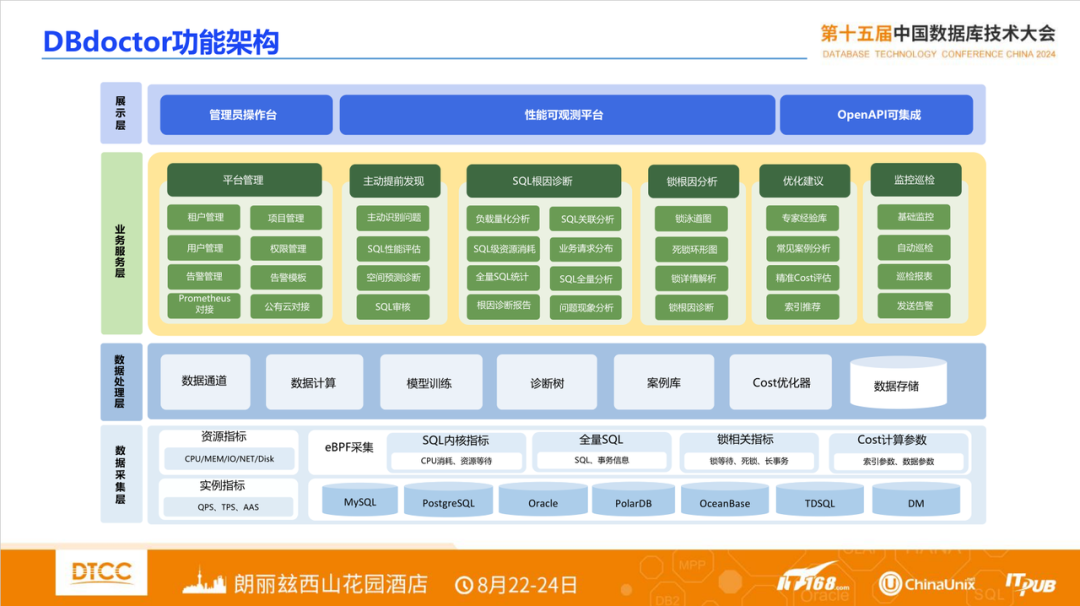Click the IT168 logo
Screen dimensions: 1080x606
813,579
